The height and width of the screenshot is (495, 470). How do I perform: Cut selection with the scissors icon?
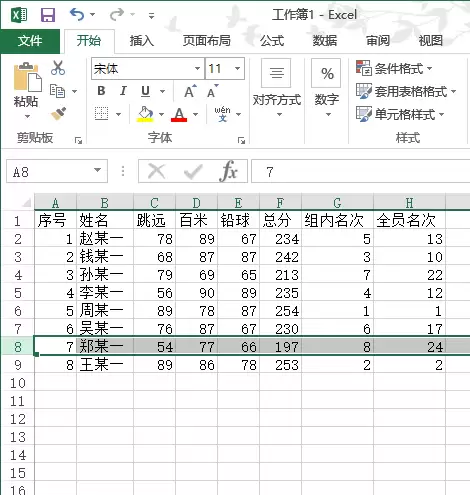pyautogui.click(x=58, y=68)
